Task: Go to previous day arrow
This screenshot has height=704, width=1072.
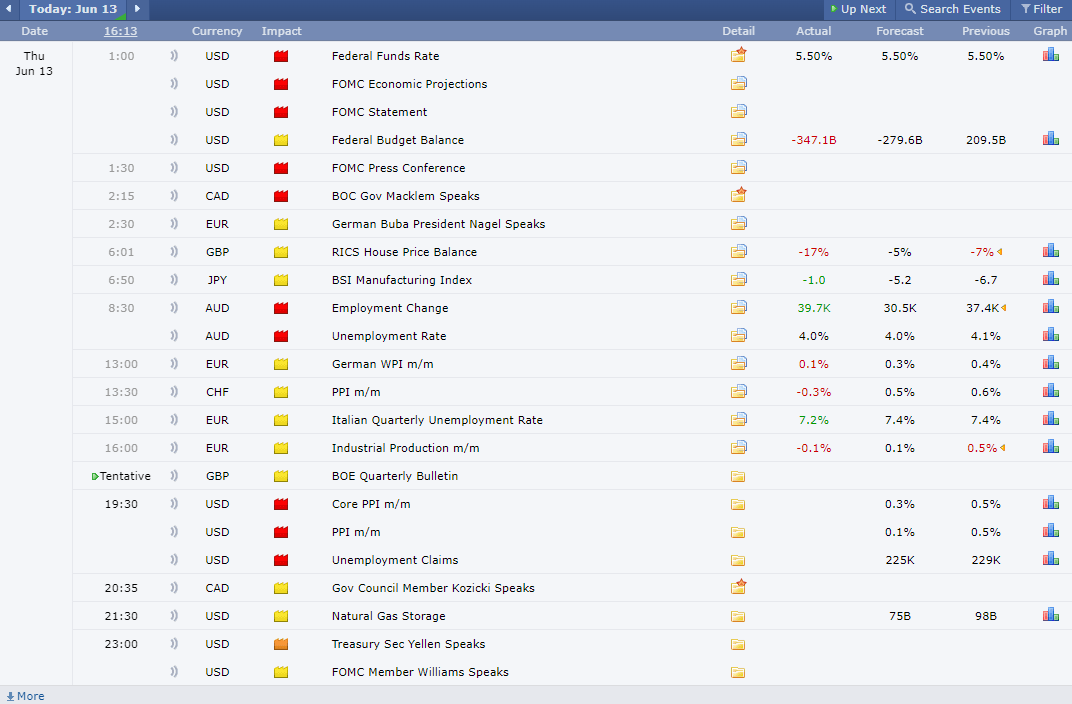Action: [8, 9]
